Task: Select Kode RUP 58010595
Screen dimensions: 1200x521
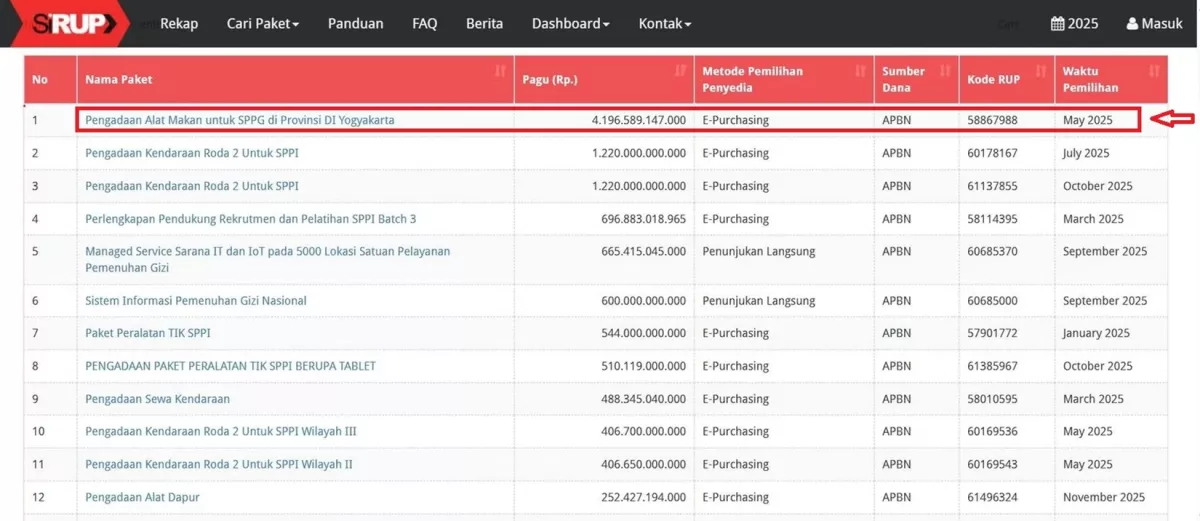Action: (992, 399)
